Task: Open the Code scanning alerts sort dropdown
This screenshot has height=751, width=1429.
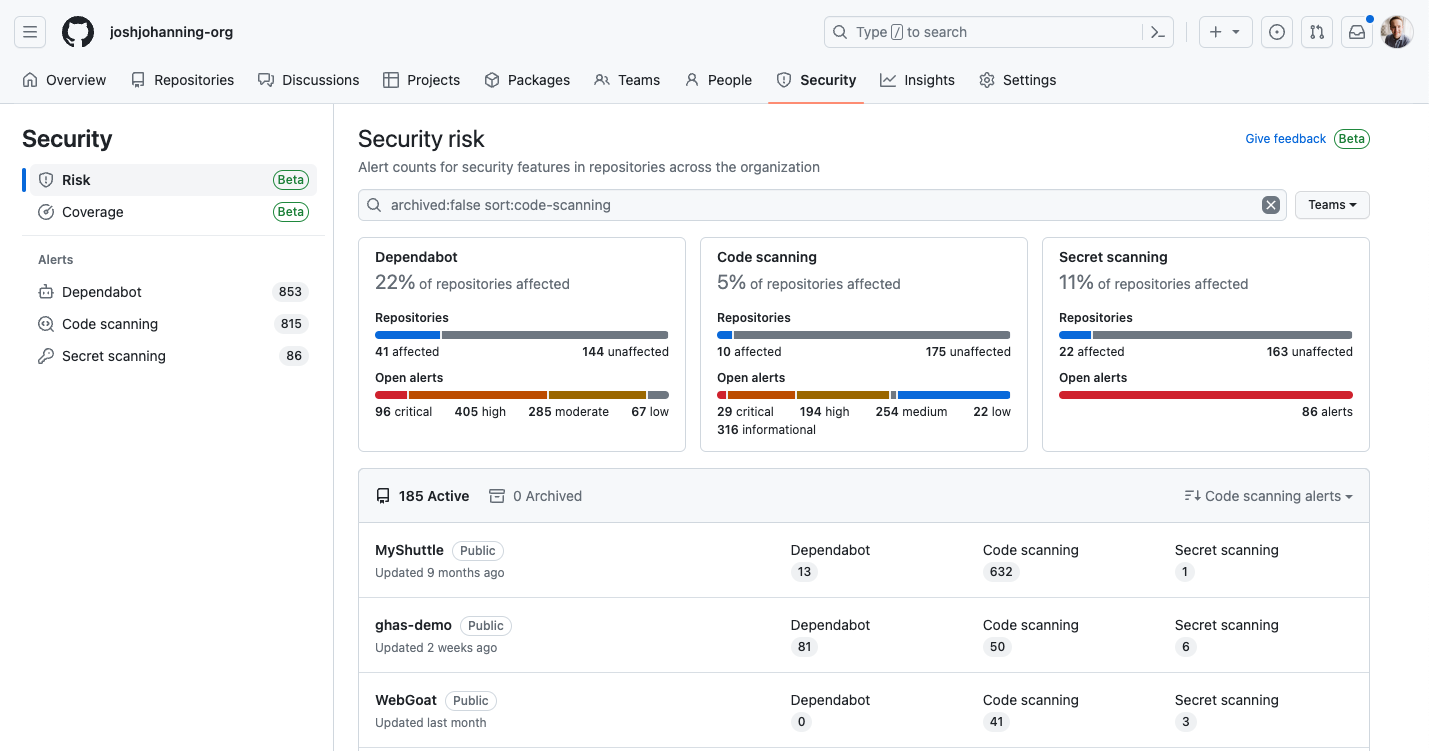Action: tap(1267, 495)
